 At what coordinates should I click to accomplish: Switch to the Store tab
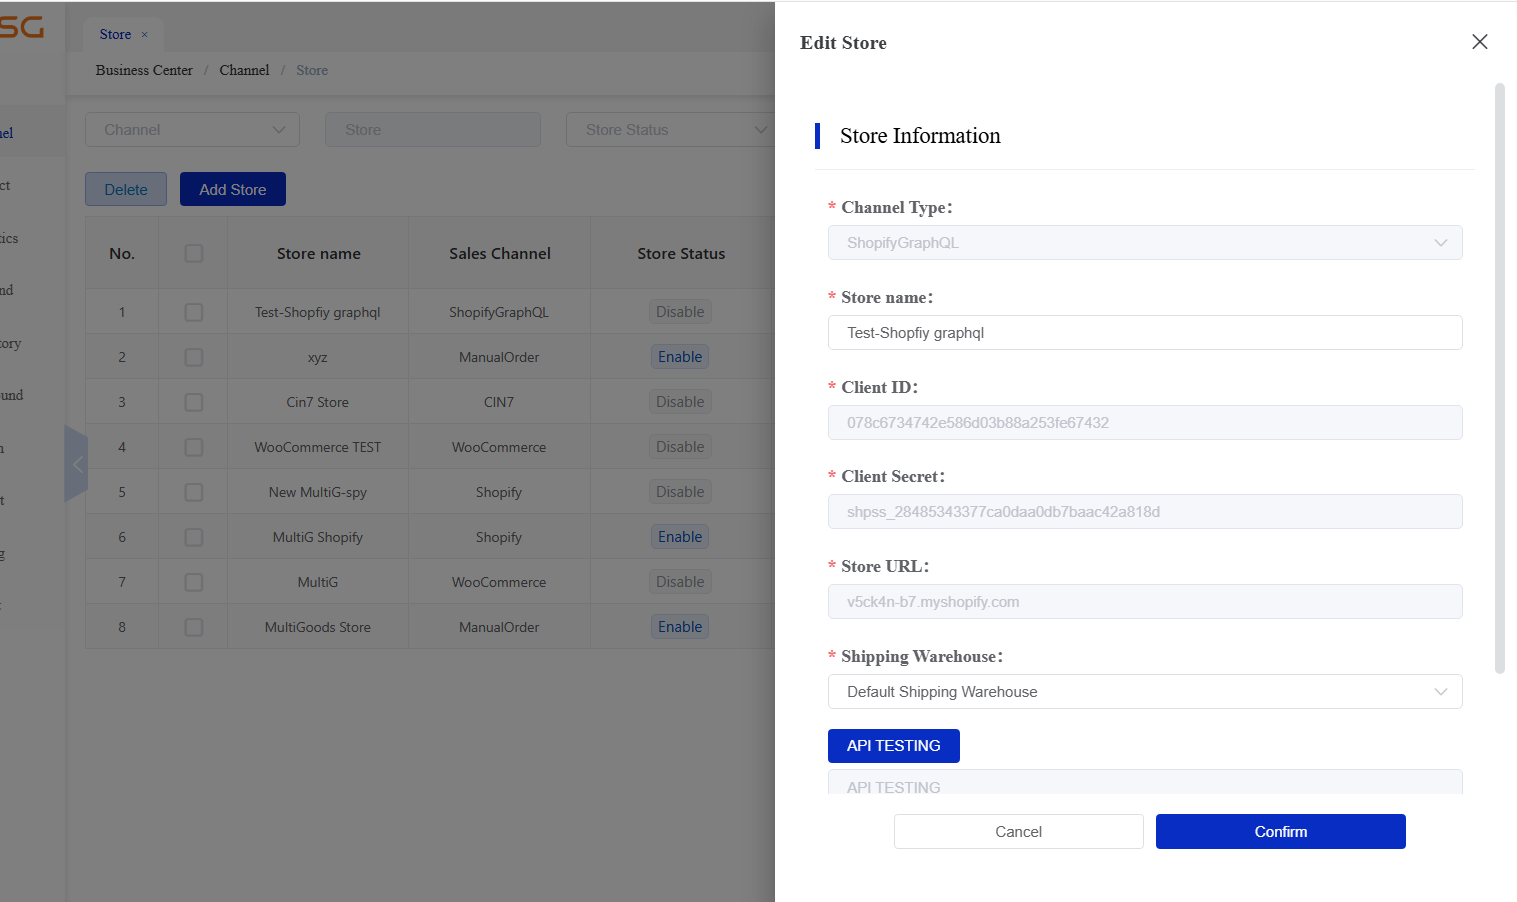pos(115,35)
